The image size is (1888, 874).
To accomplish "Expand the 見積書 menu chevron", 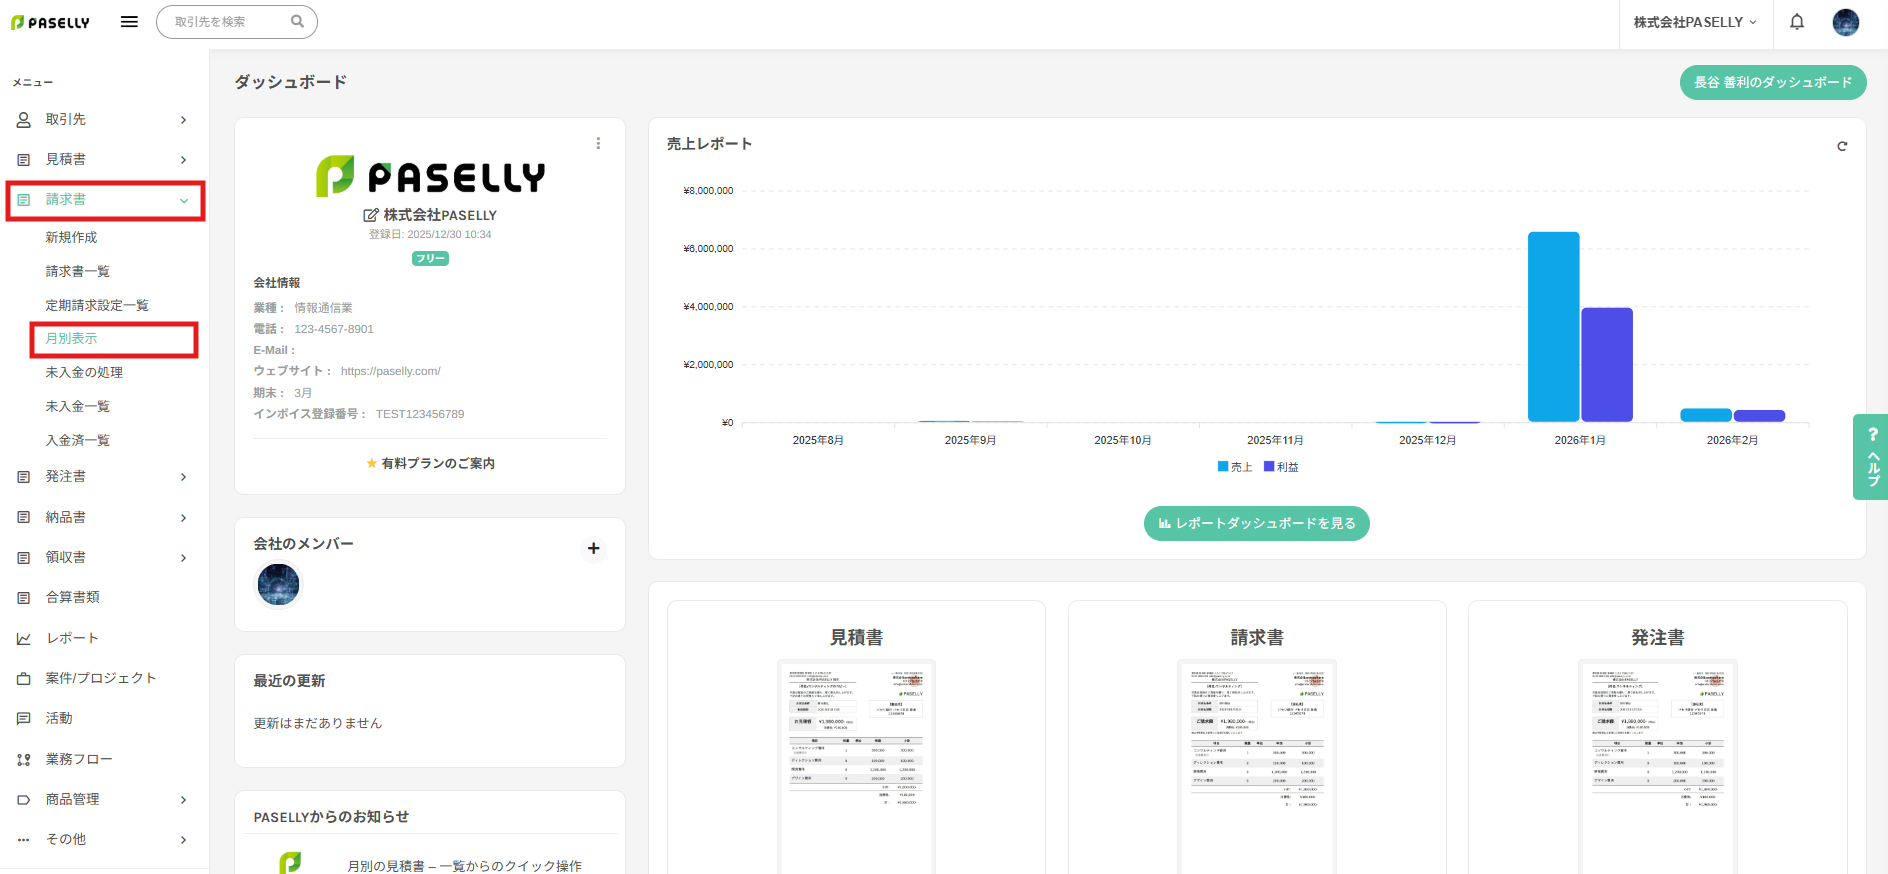I will [183, 160].
